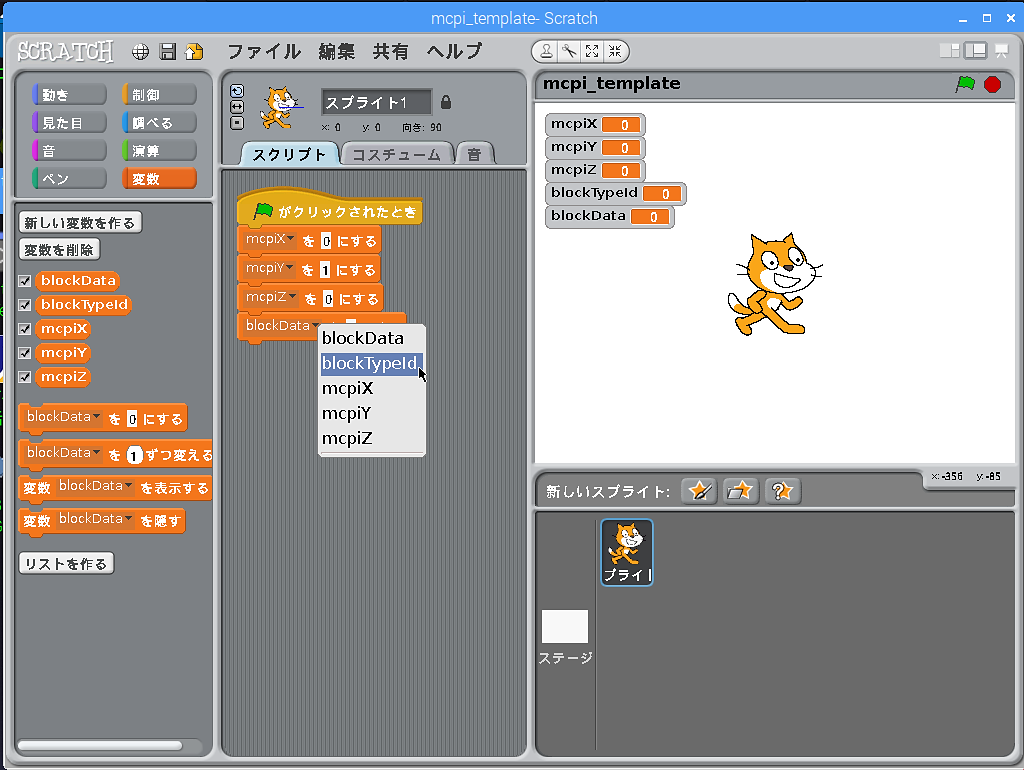Select the スプライト1 thumbnail in the sprite list
Screen dimensions: 1024x770
[627, 553]
